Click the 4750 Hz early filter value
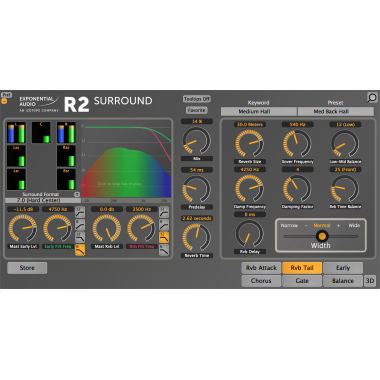 pos(58,209)
